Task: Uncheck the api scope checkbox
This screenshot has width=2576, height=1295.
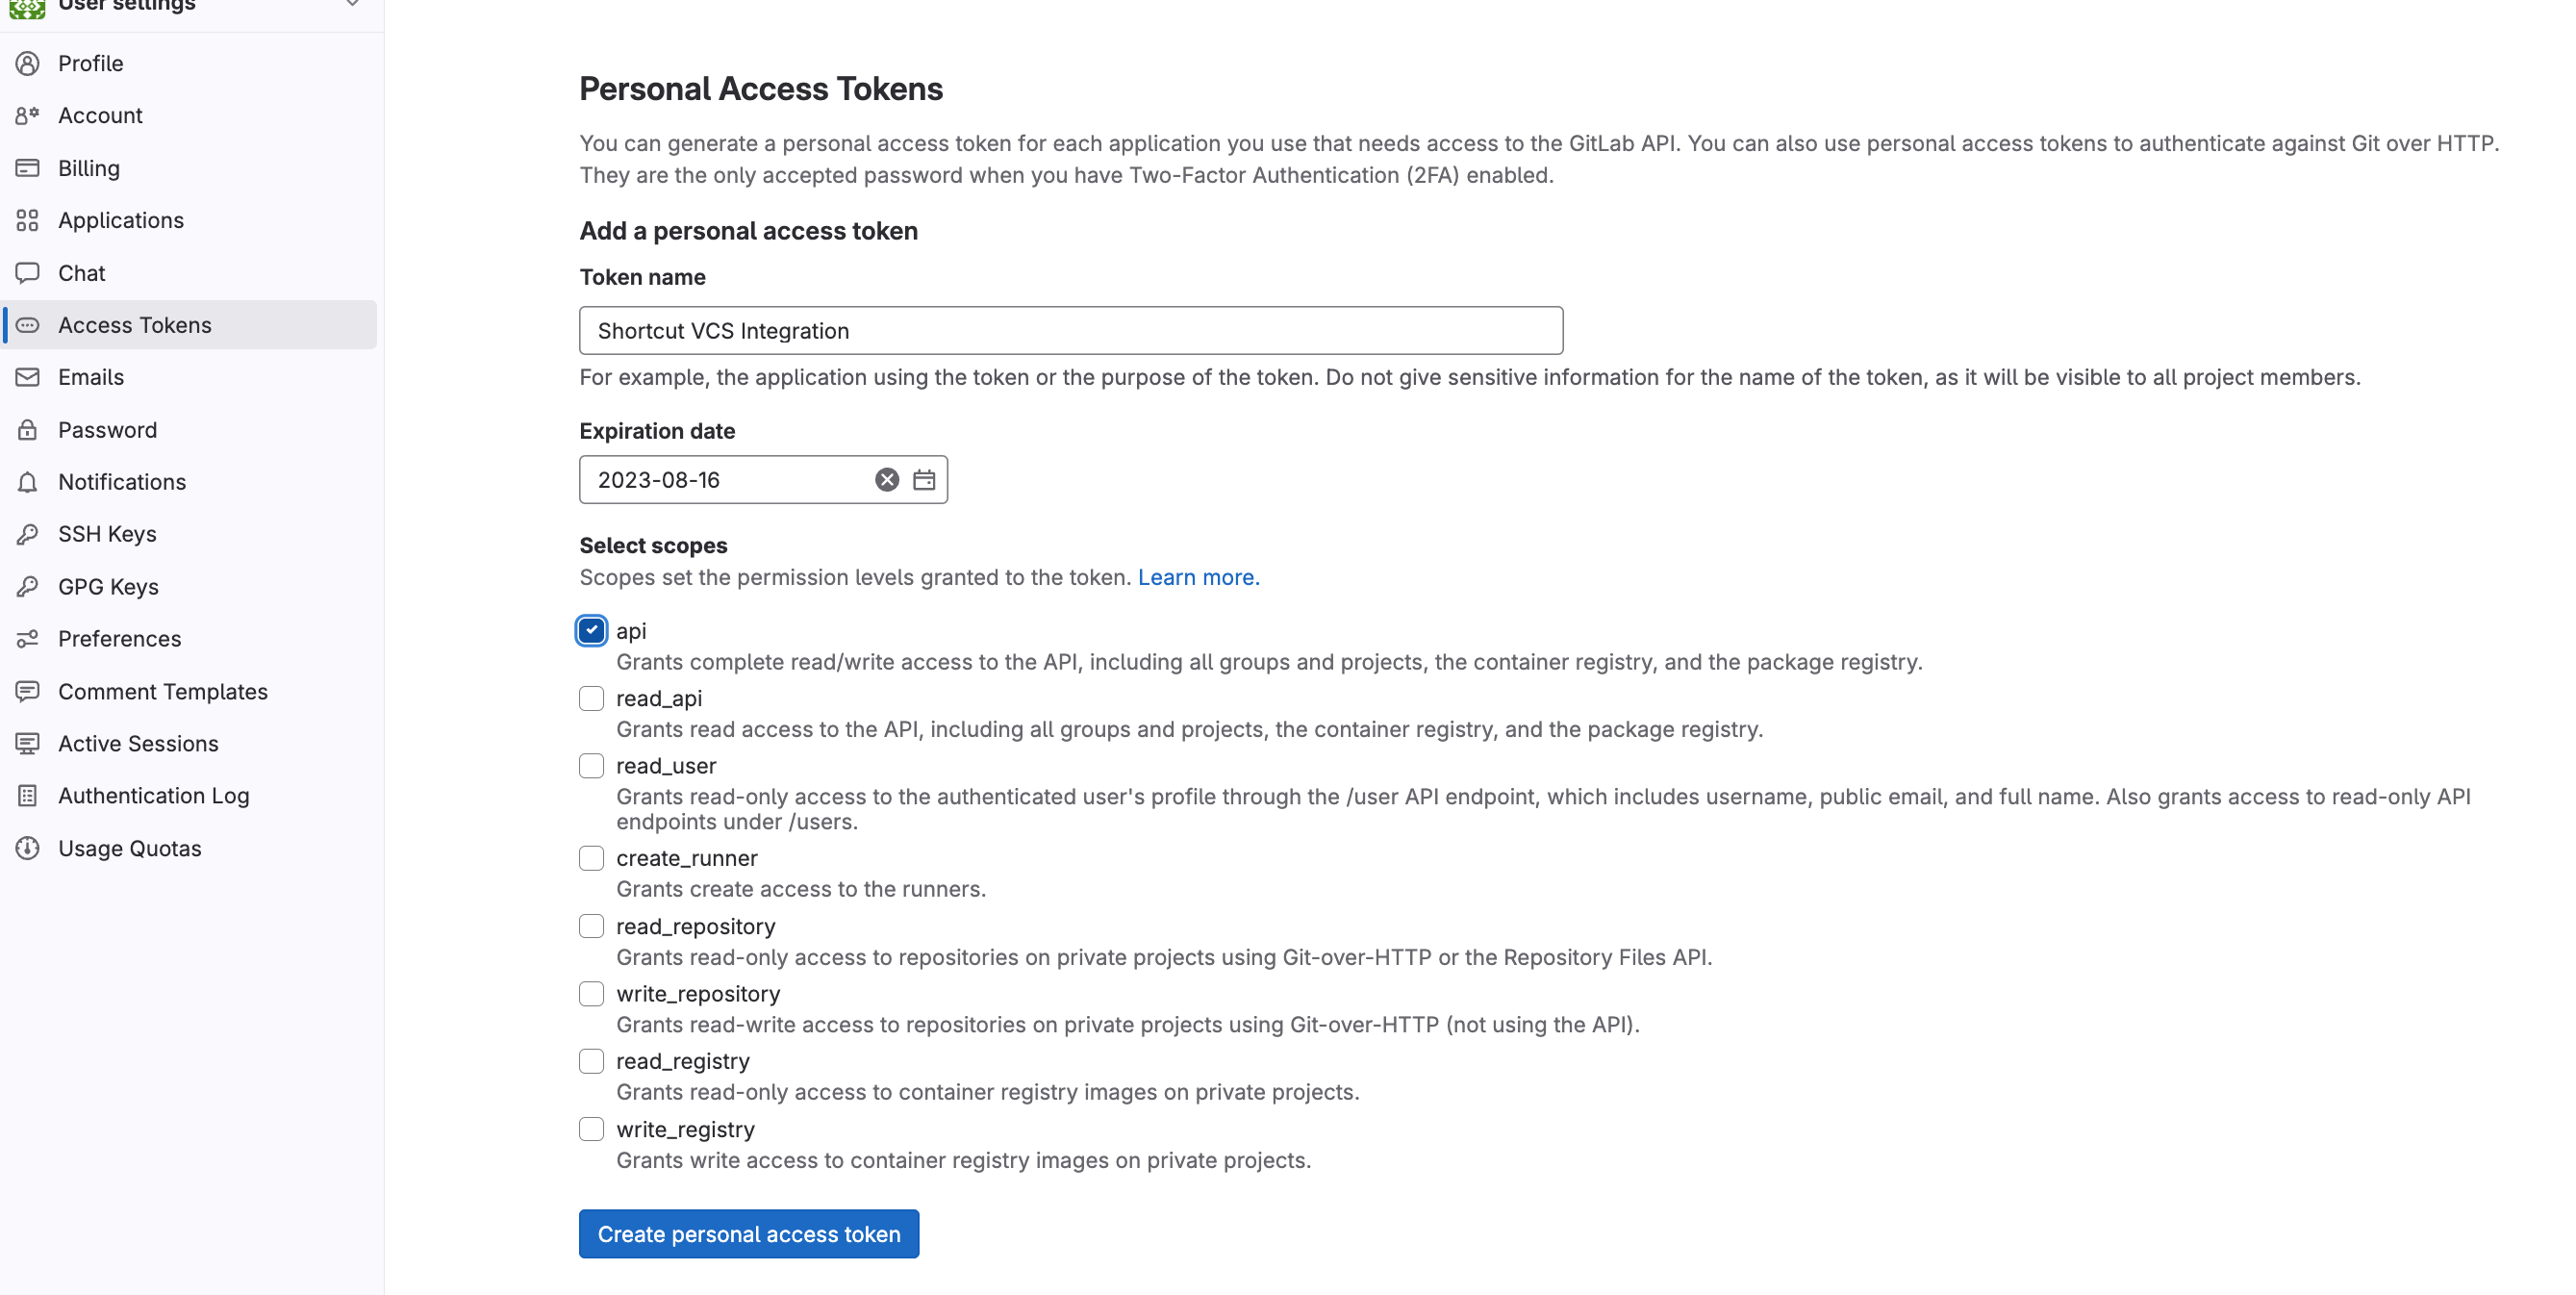Action: [x=591, y=631]
